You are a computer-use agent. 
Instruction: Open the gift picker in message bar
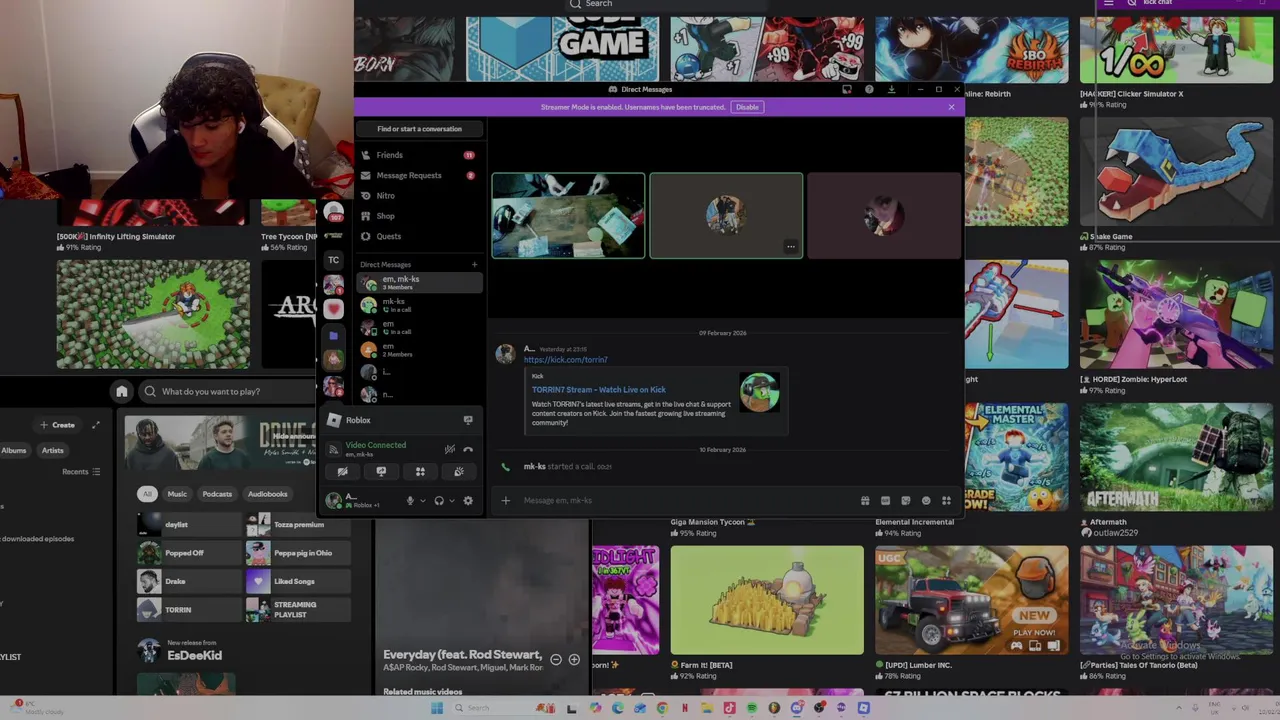[865, 500]
